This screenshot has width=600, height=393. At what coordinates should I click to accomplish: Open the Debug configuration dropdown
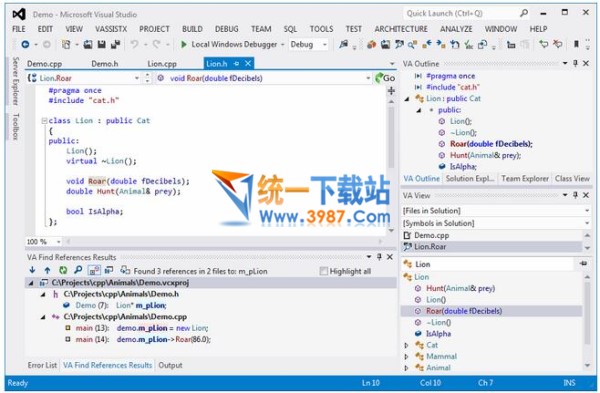309,44
